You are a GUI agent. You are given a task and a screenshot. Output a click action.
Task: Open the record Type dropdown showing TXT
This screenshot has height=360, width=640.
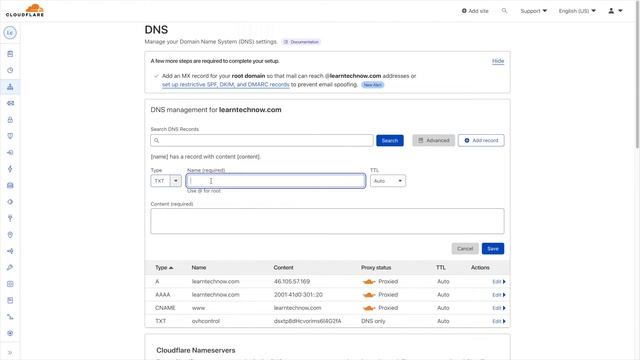[166, 181]
